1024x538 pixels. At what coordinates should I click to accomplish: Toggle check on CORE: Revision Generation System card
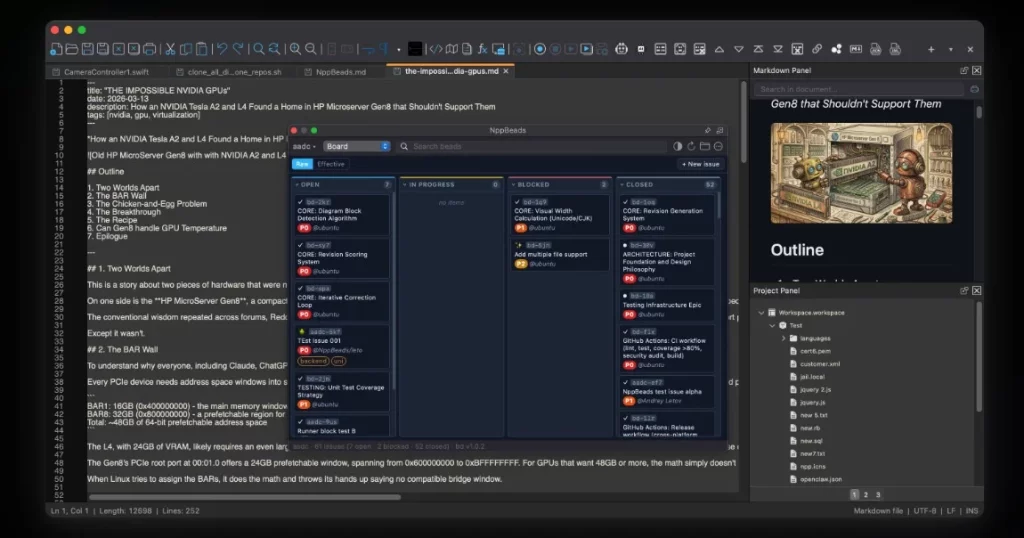(626, 202)
